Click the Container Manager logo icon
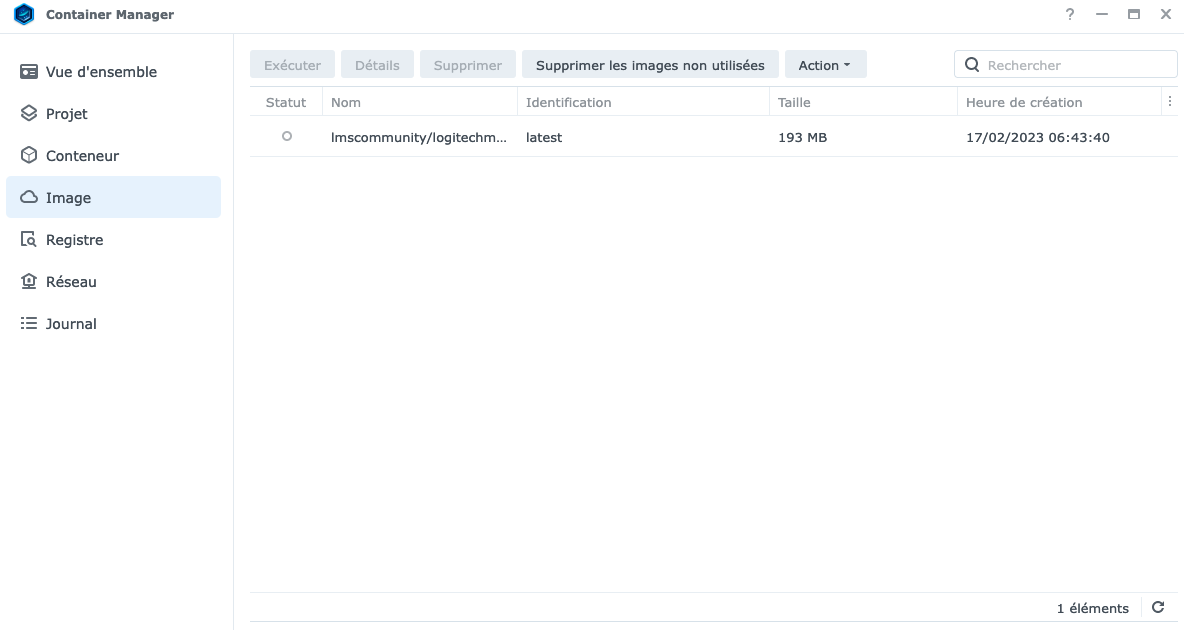Viewport: 1184px width, 630px height. click(x=24, y=15)
